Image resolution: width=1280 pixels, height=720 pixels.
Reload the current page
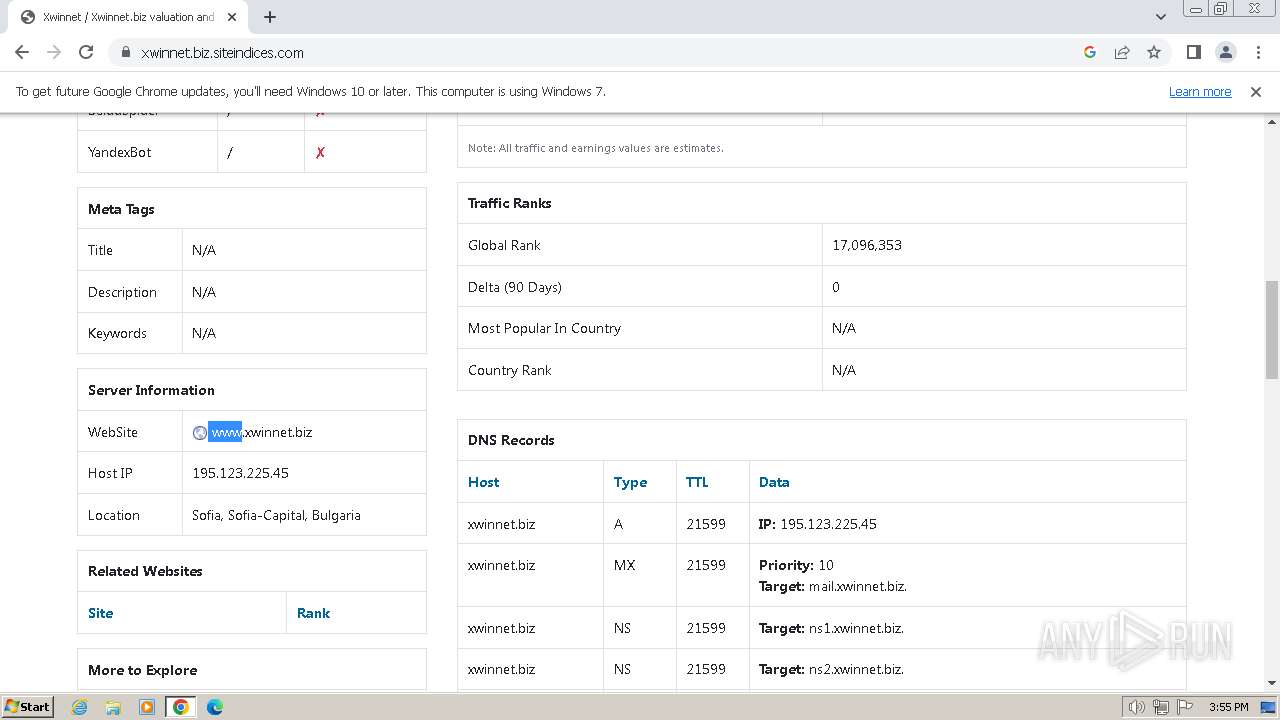86,52
